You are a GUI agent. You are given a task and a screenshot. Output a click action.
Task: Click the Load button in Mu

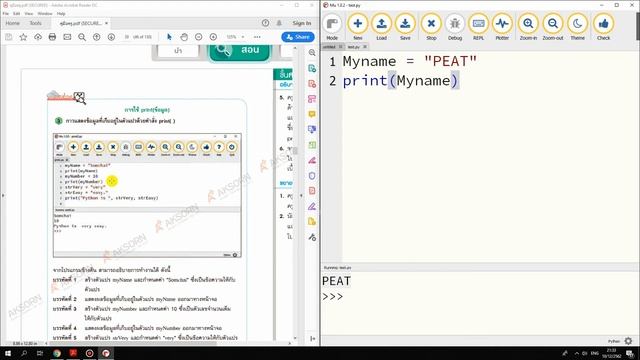(381, 27)
